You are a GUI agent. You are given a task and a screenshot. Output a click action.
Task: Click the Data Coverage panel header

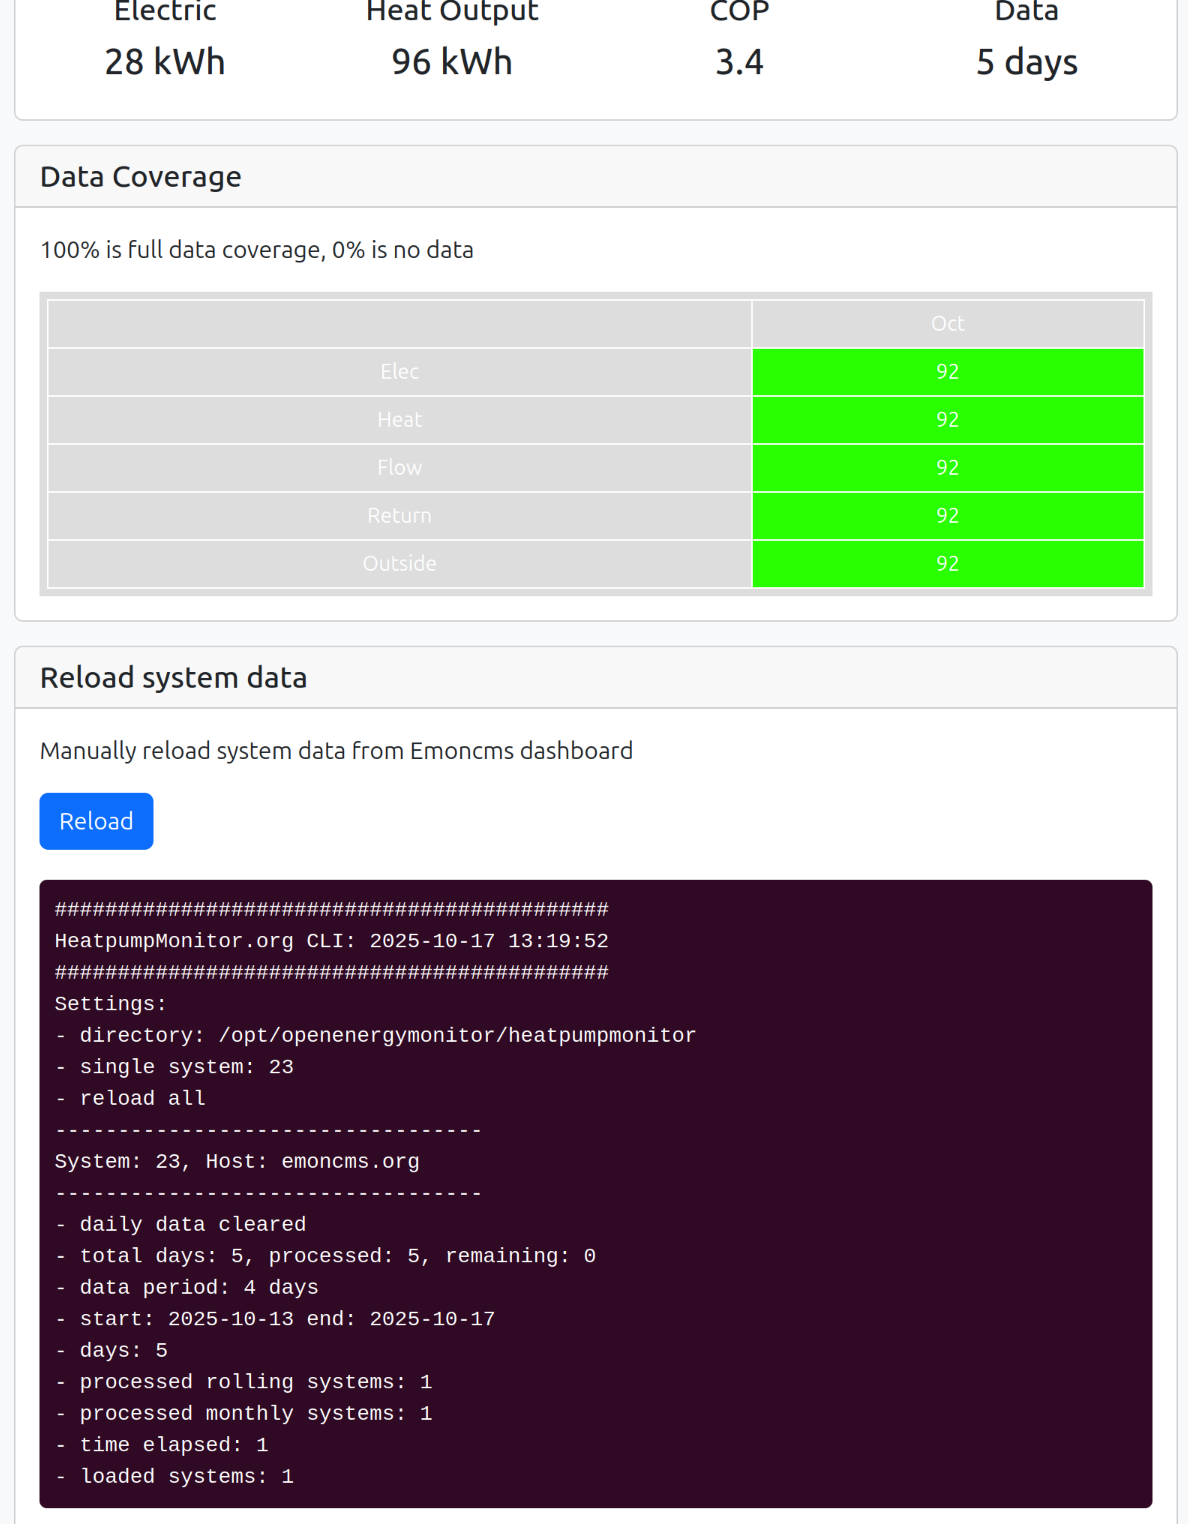pos(141,177)
